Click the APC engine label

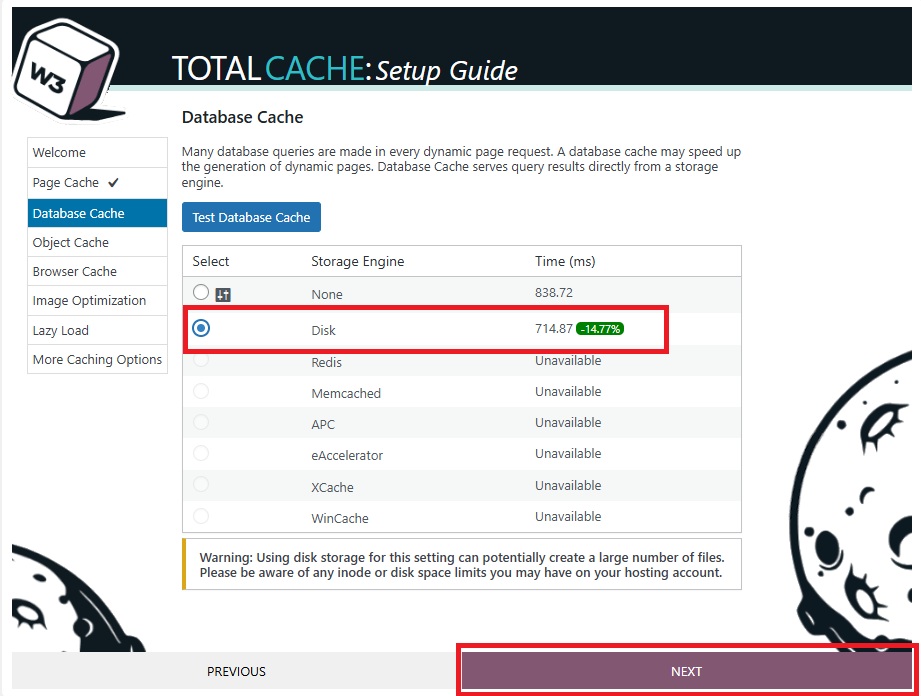[x=323, y=425]
